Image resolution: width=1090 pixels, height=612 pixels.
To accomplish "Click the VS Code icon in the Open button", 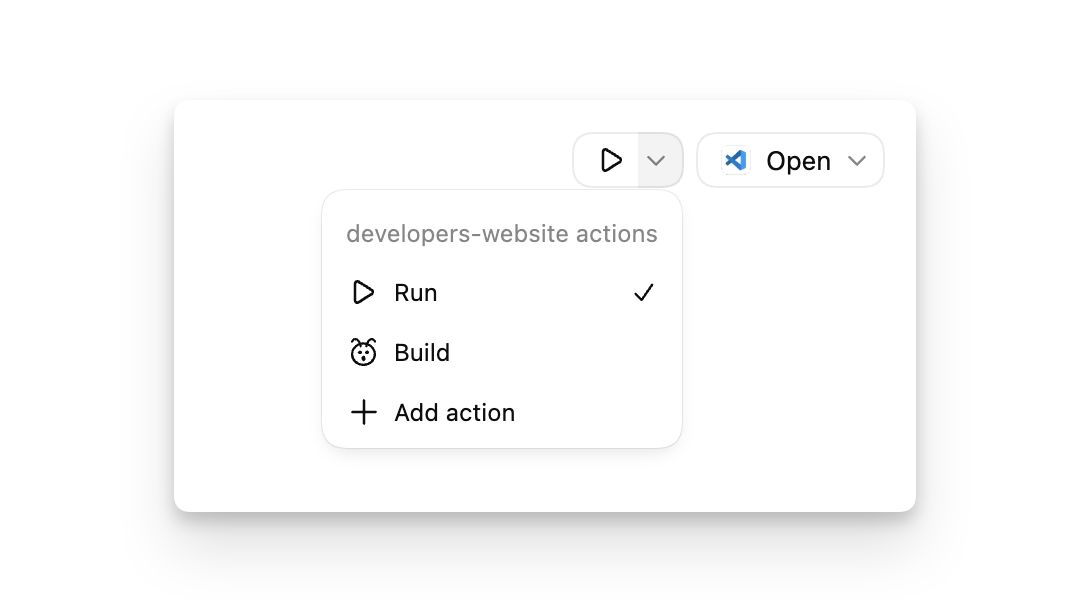I will [x=735, y=159].
